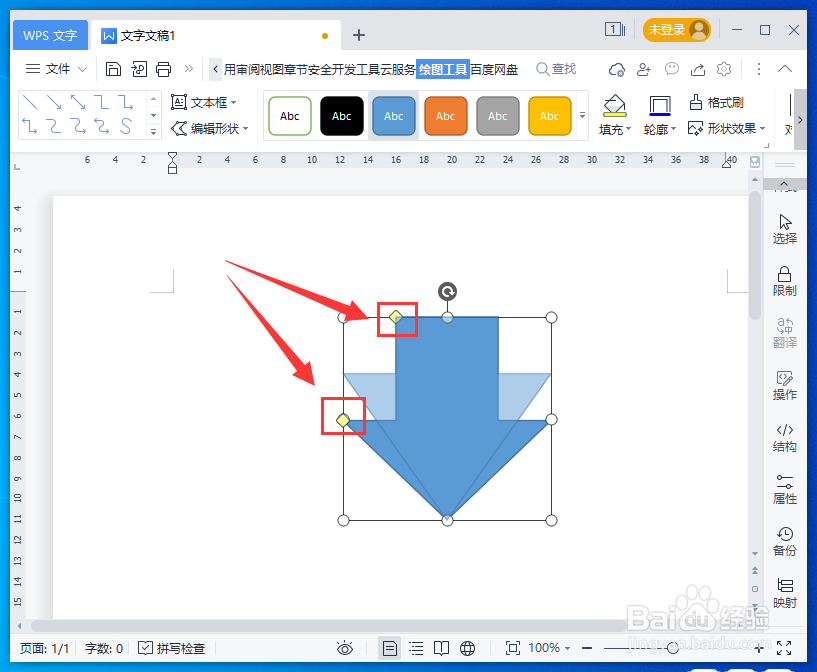Click the 备份 backup icon in sidebar

pyautogui.click(x=784, y=540)
